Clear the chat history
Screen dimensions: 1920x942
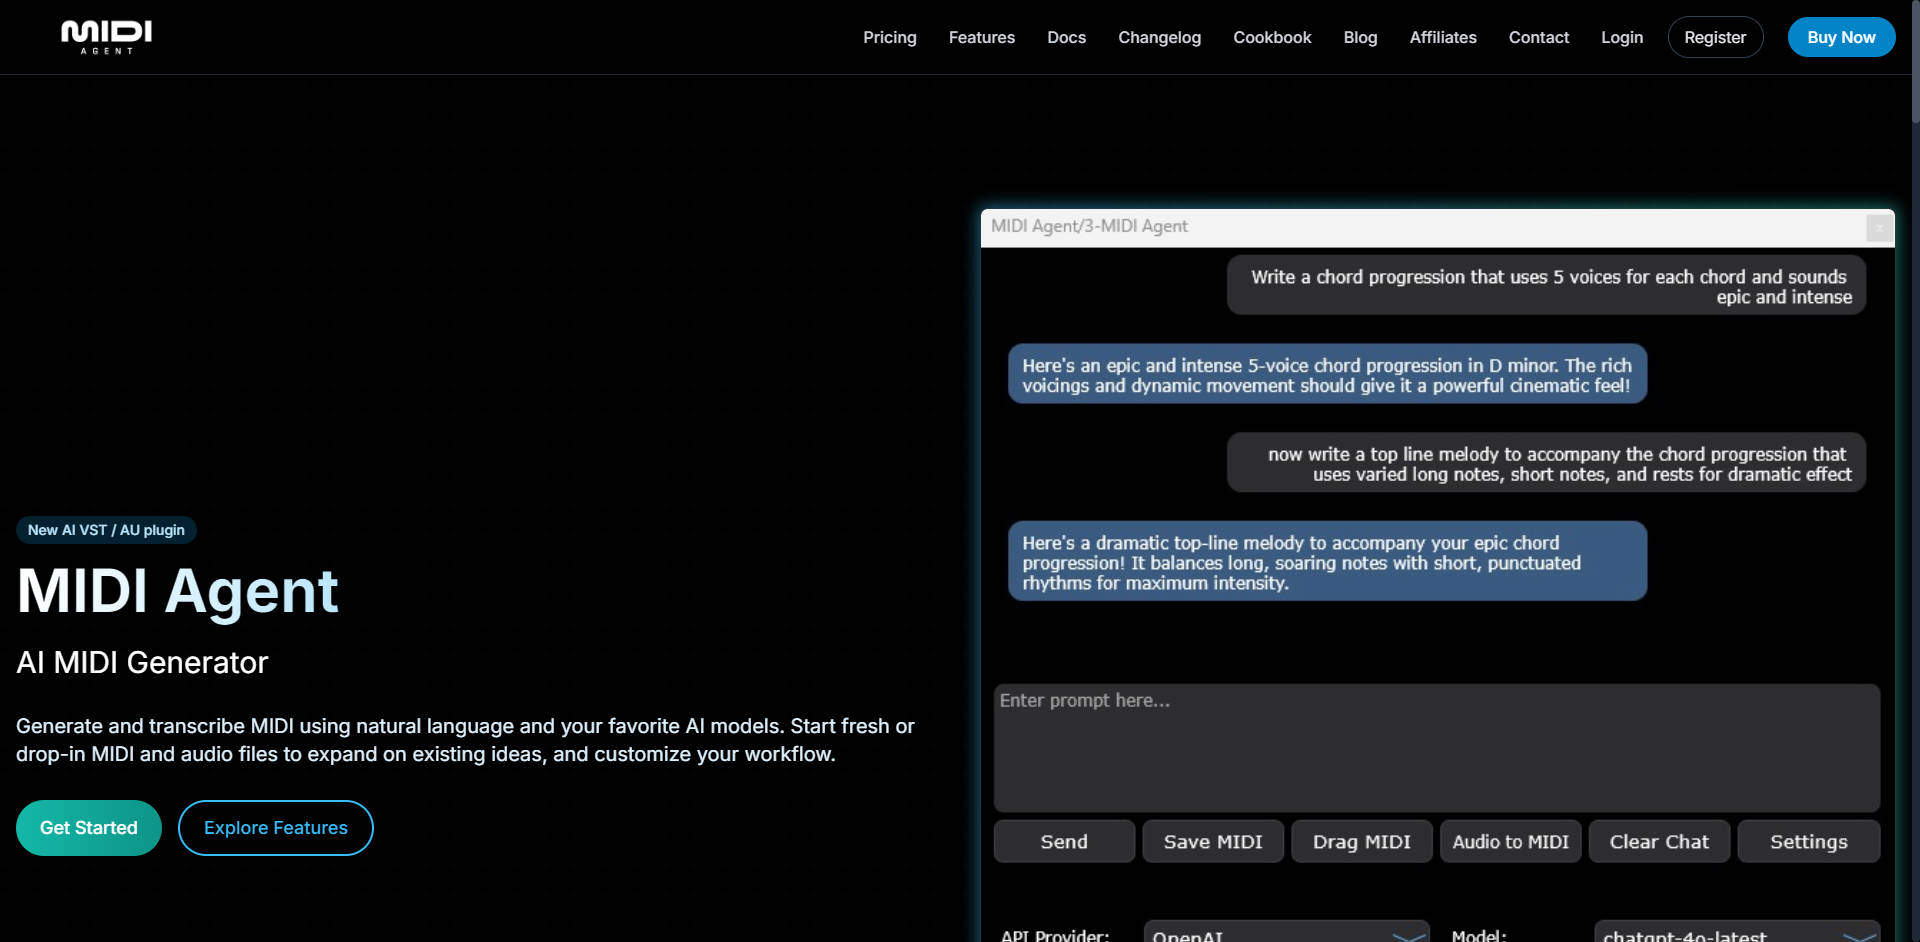point(1659,841)
